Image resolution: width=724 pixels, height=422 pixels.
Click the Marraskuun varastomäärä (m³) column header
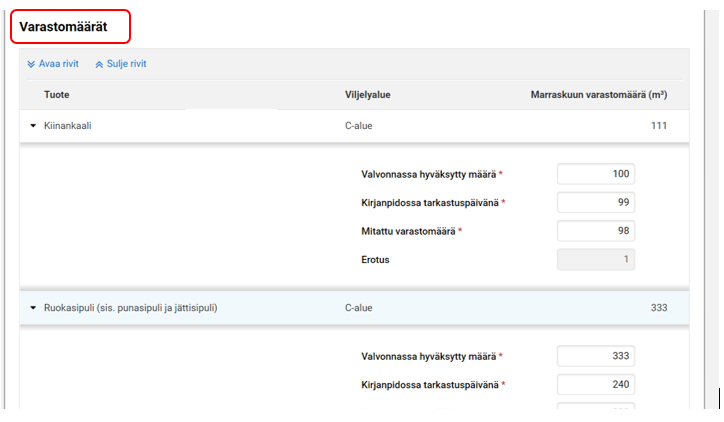(599, 95)
